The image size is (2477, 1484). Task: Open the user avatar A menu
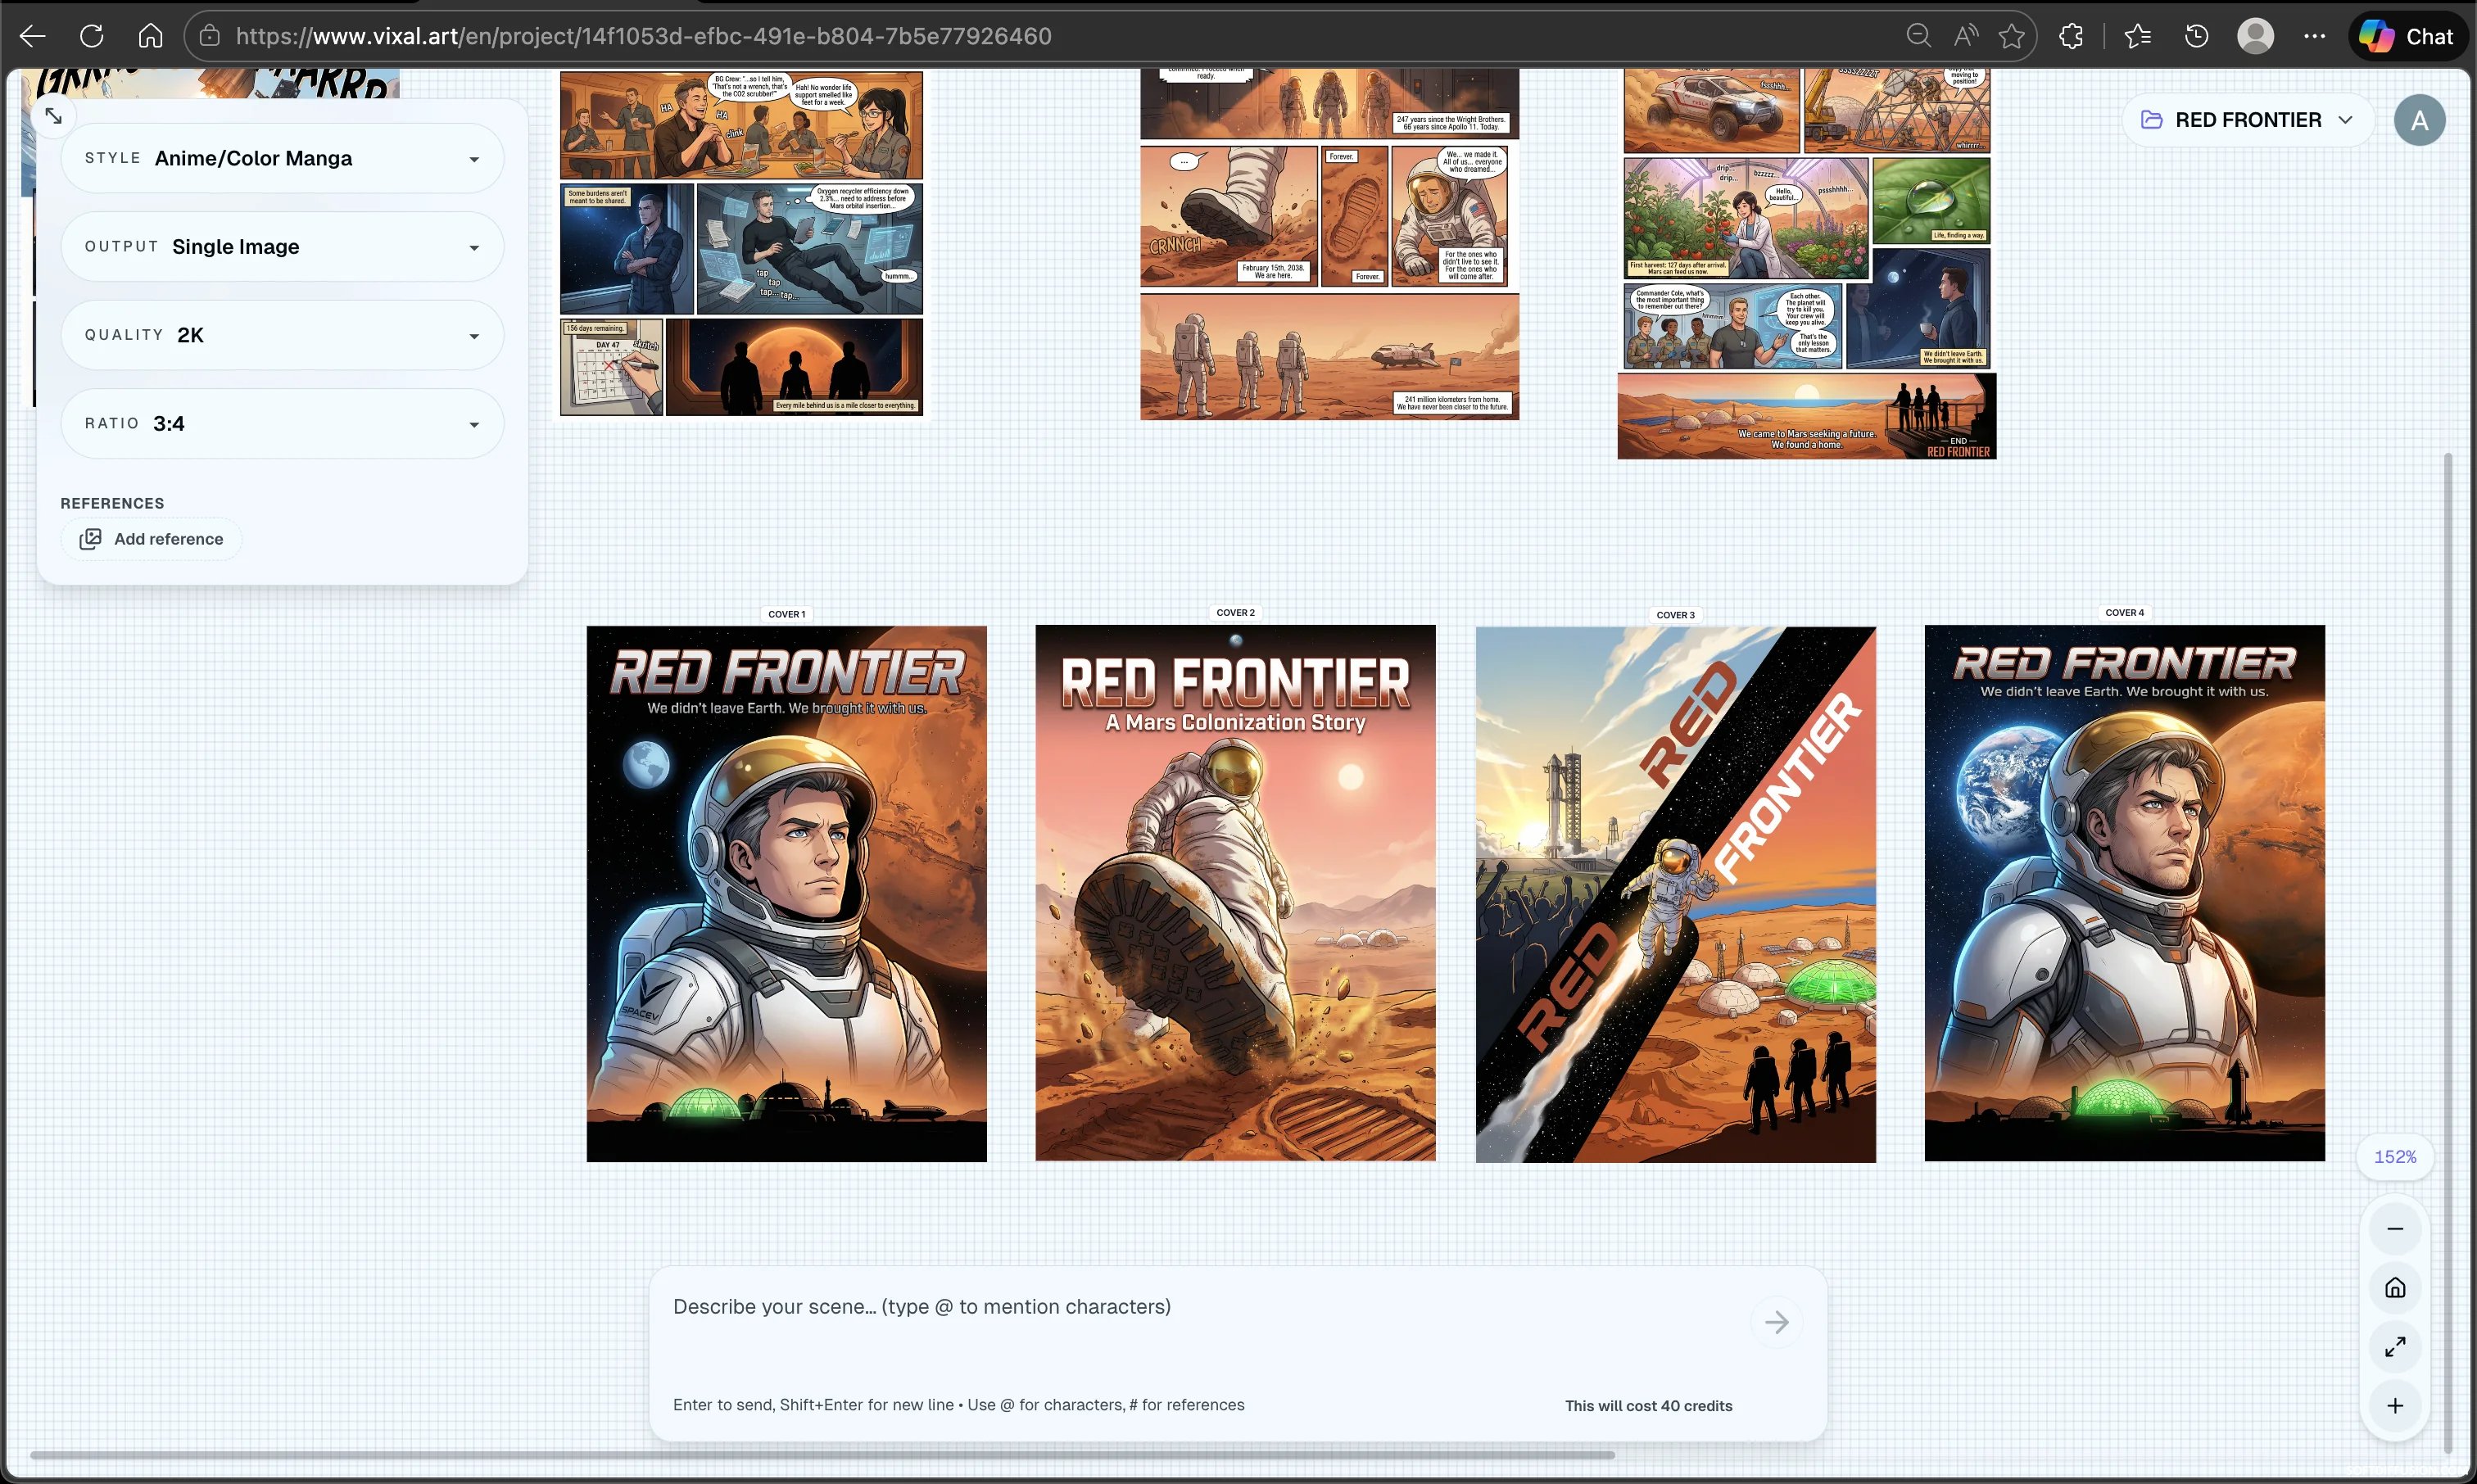pos(2419,120)
